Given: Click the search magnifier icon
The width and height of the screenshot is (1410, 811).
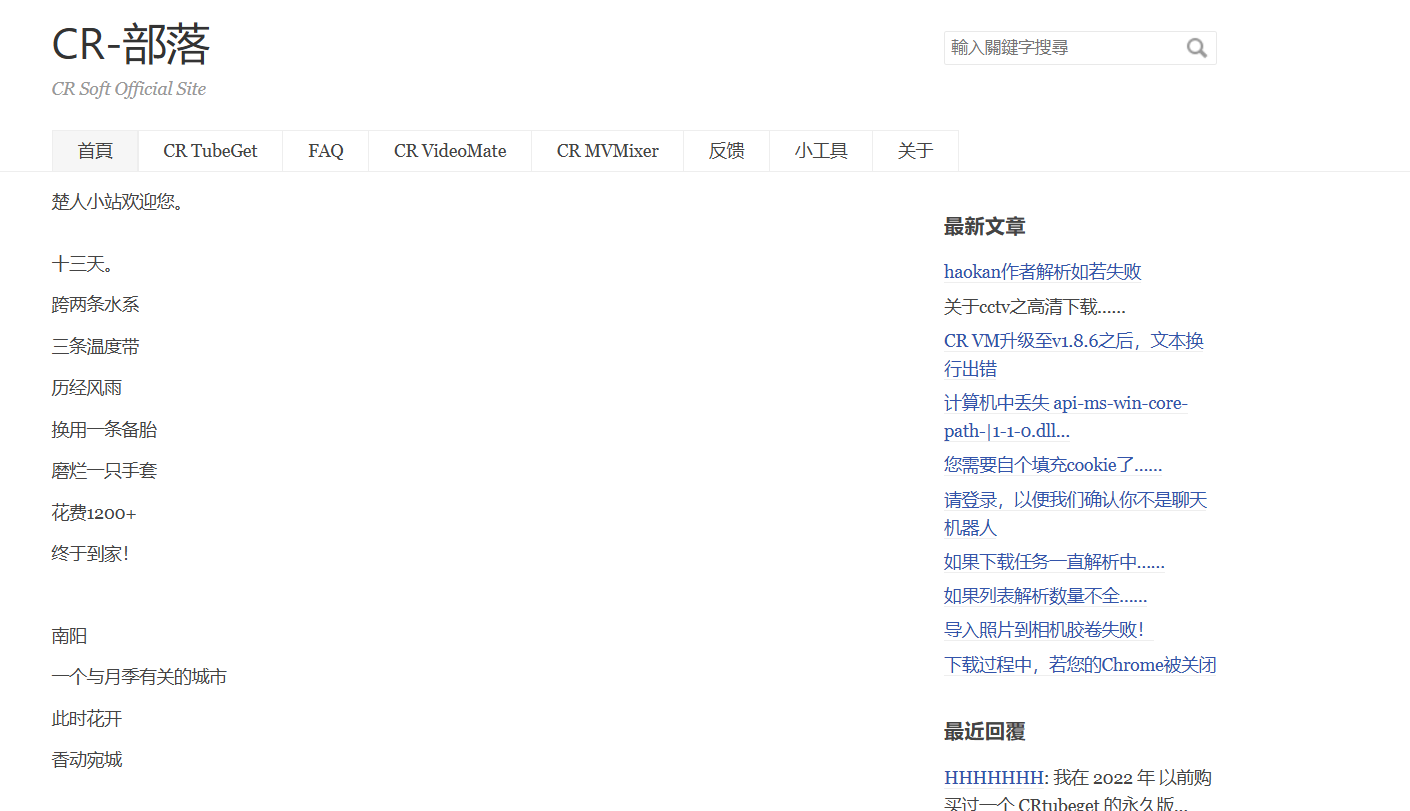Looking at the screenshot, I should coord(1196,48).
